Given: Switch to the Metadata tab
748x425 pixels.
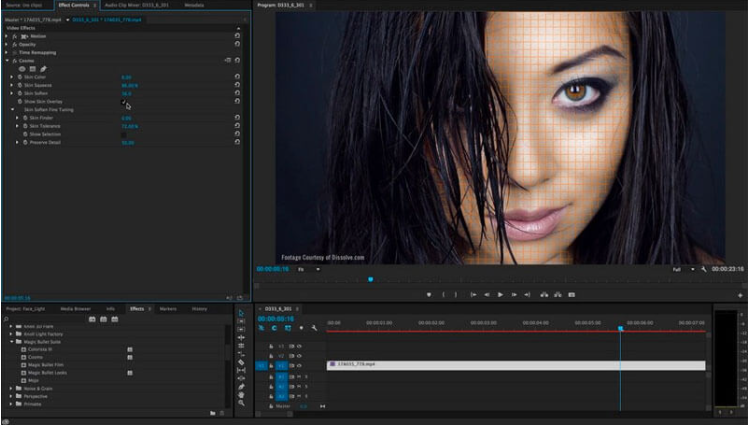Looking at the screenshot, I should (193, 5).
